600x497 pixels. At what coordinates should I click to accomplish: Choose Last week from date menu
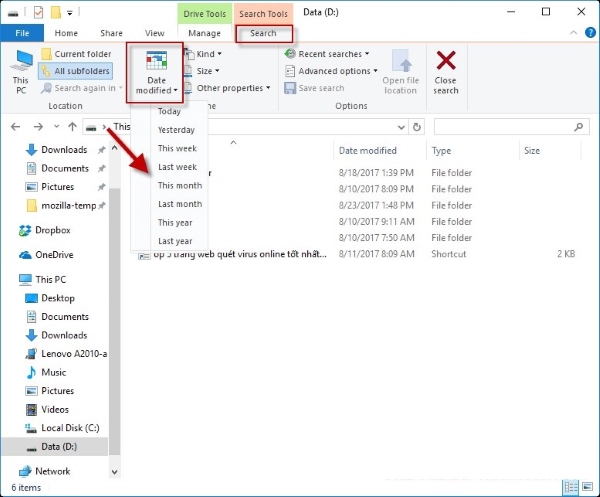177,167
